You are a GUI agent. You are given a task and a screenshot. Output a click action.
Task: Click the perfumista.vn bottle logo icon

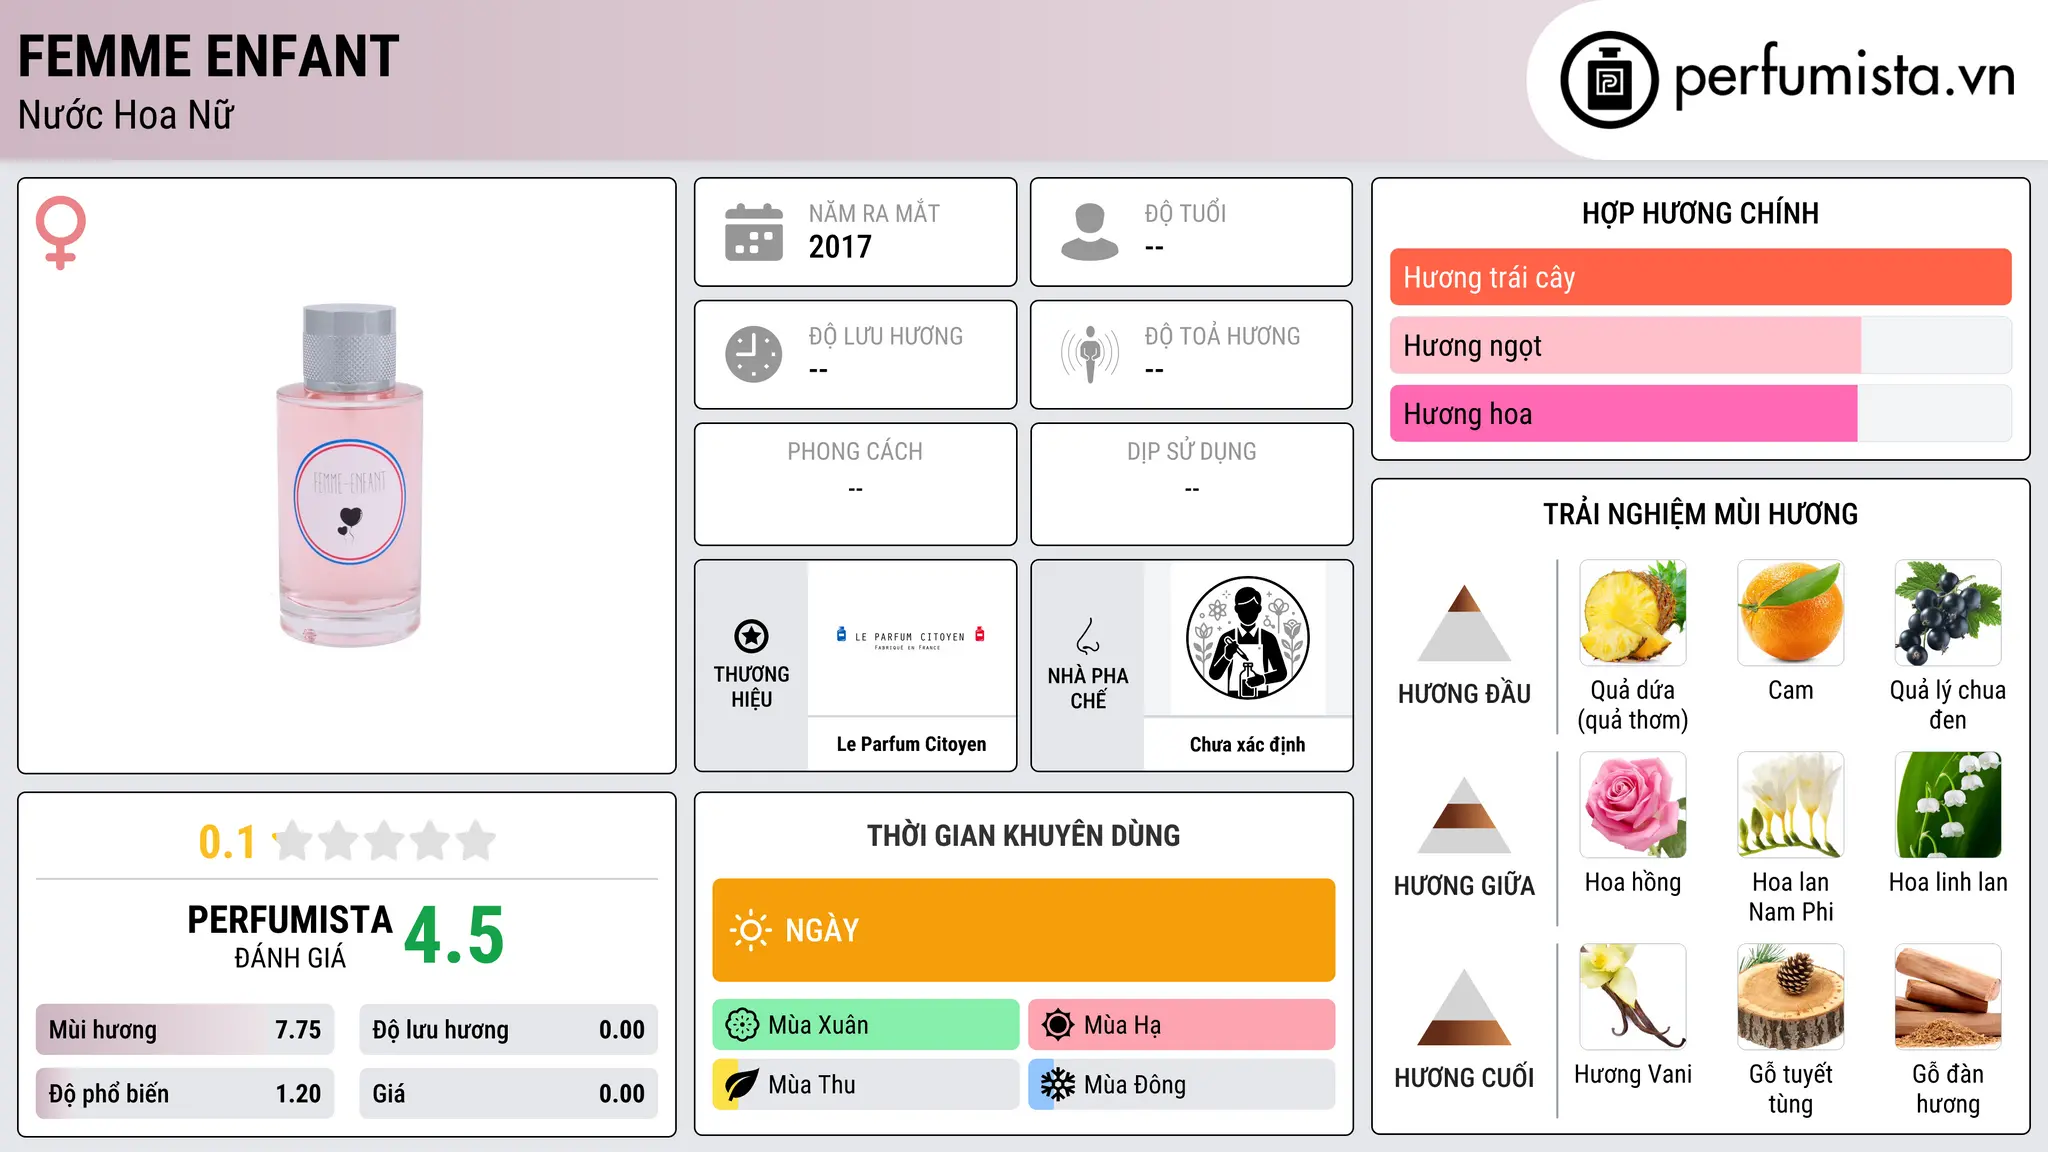pos(1609,80)
